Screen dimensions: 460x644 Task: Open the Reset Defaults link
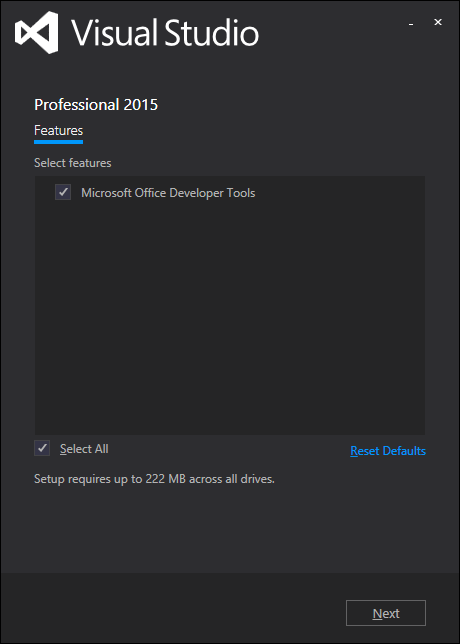388,451
